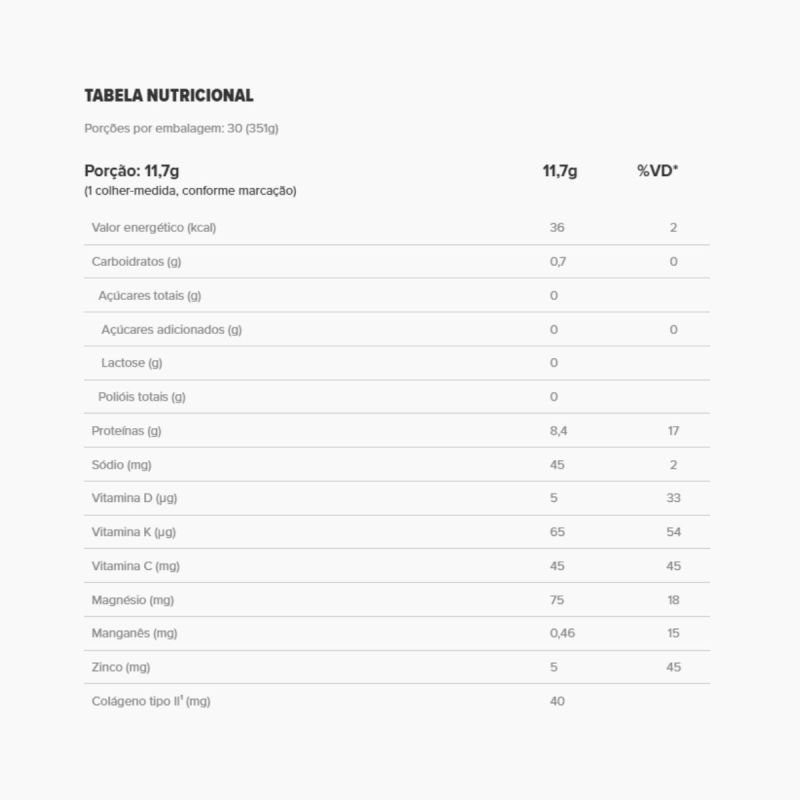Image resolution: width=800 pixels, height=800 pixels.
Task: Click the Magnésio (mg) row label
Action: (132, 600)
